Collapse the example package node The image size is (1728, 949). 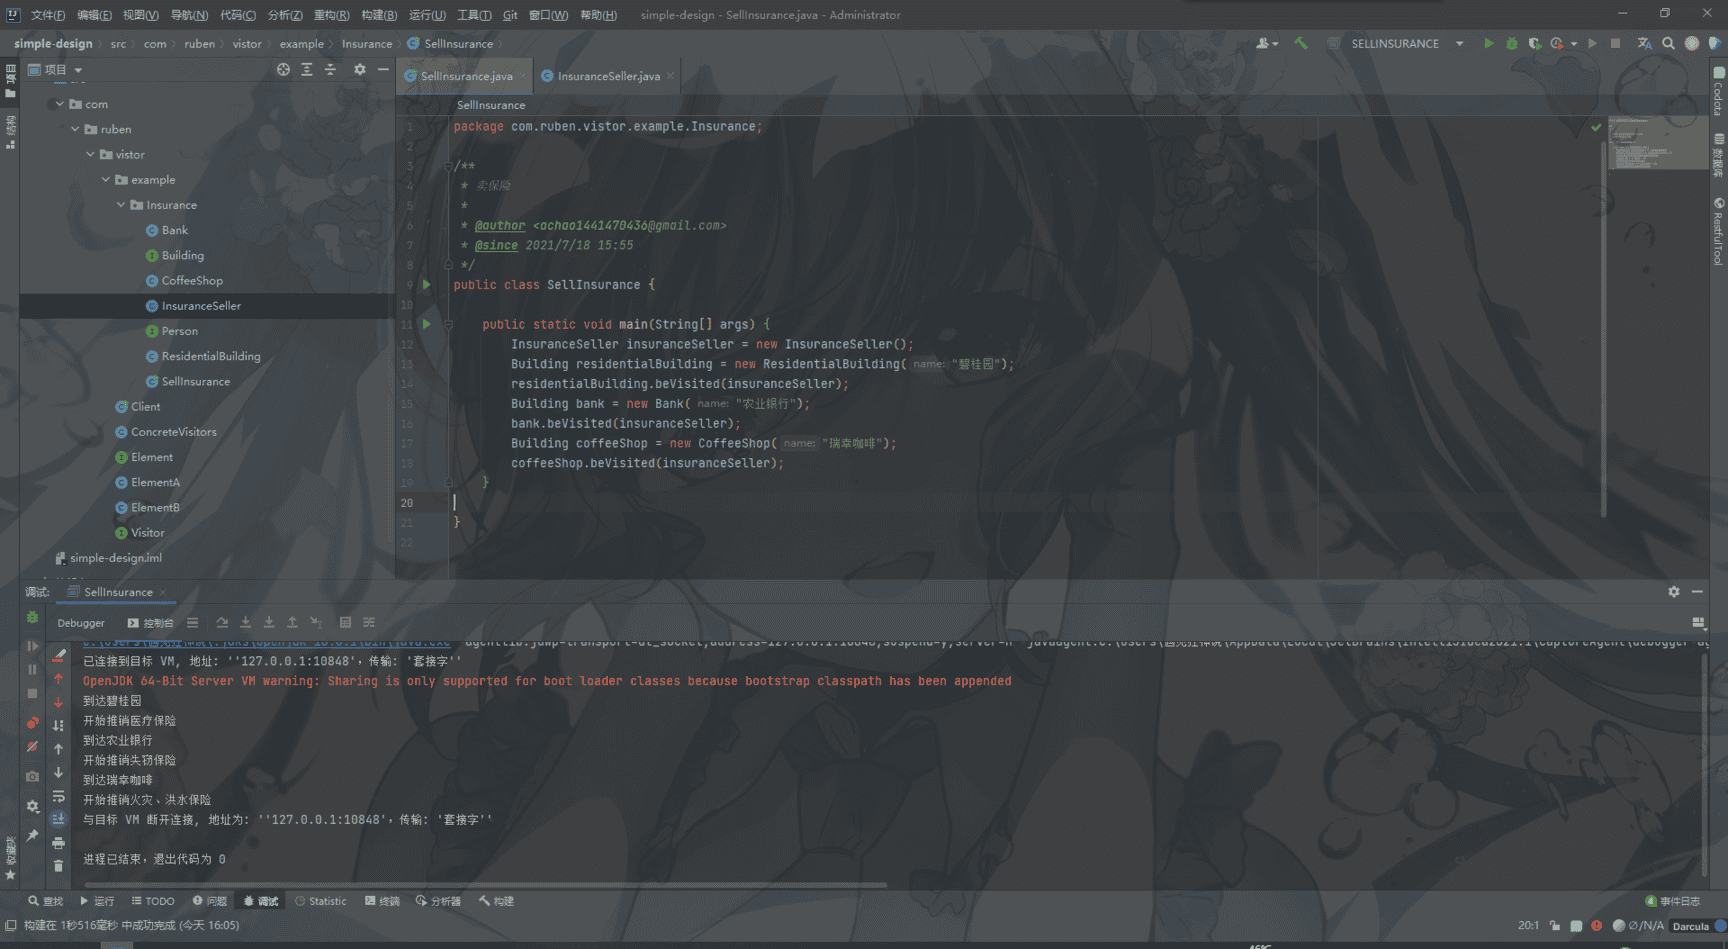[106, 180]
